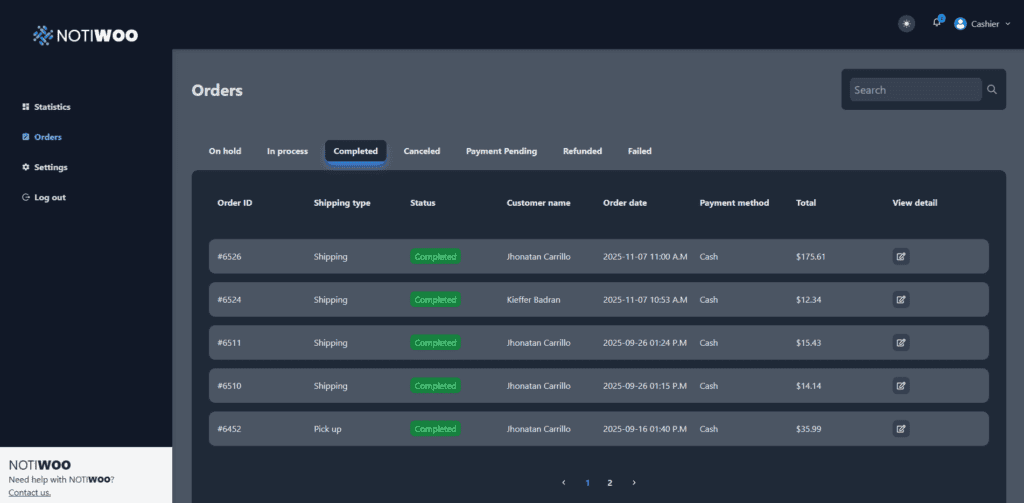Viewport: 1024px width, 503px height.
Task: Expand the Cashier account dropdown chevron
Action: coord(1008,24)
